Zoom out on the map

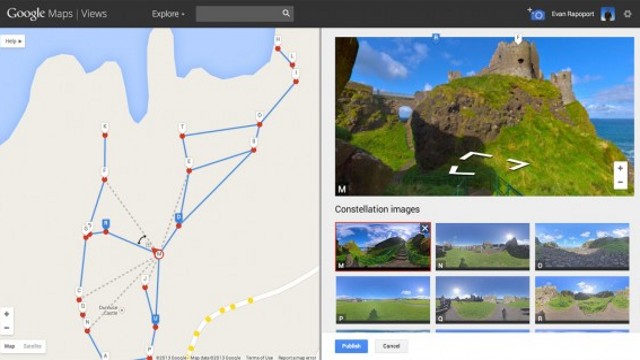pyautogui.click(x=7, y=328)
